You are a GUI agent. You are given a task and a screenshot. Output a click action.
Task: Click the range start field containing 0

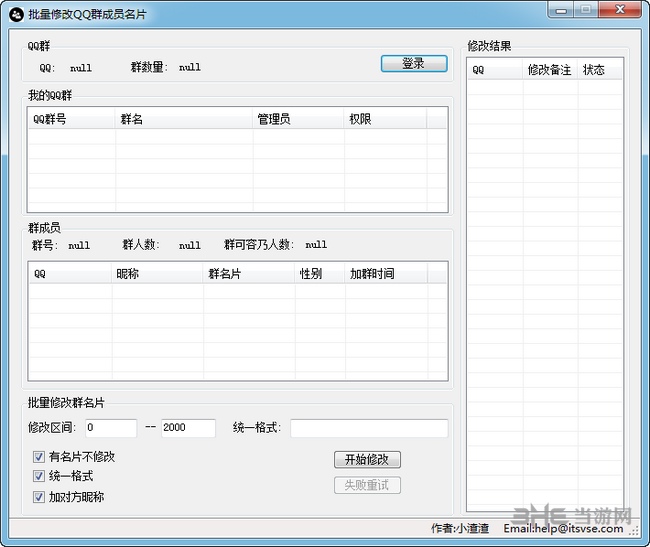pos(111,428)
